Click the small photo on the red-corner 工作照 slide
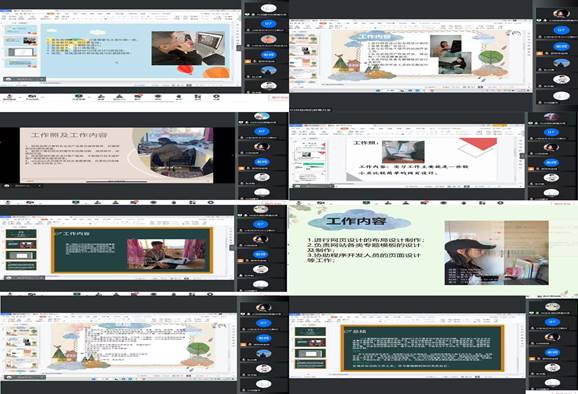578x394 pixels. click(x=403, y=151)
